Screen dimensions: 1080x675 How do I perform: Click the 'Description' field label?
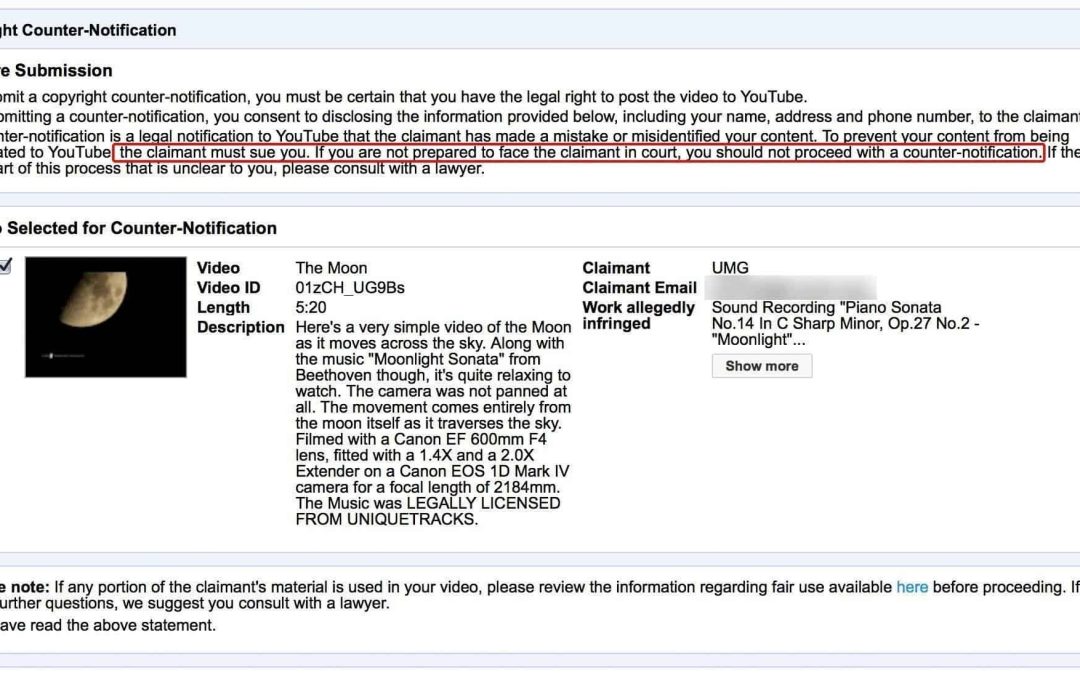click(x=240, y=328)
